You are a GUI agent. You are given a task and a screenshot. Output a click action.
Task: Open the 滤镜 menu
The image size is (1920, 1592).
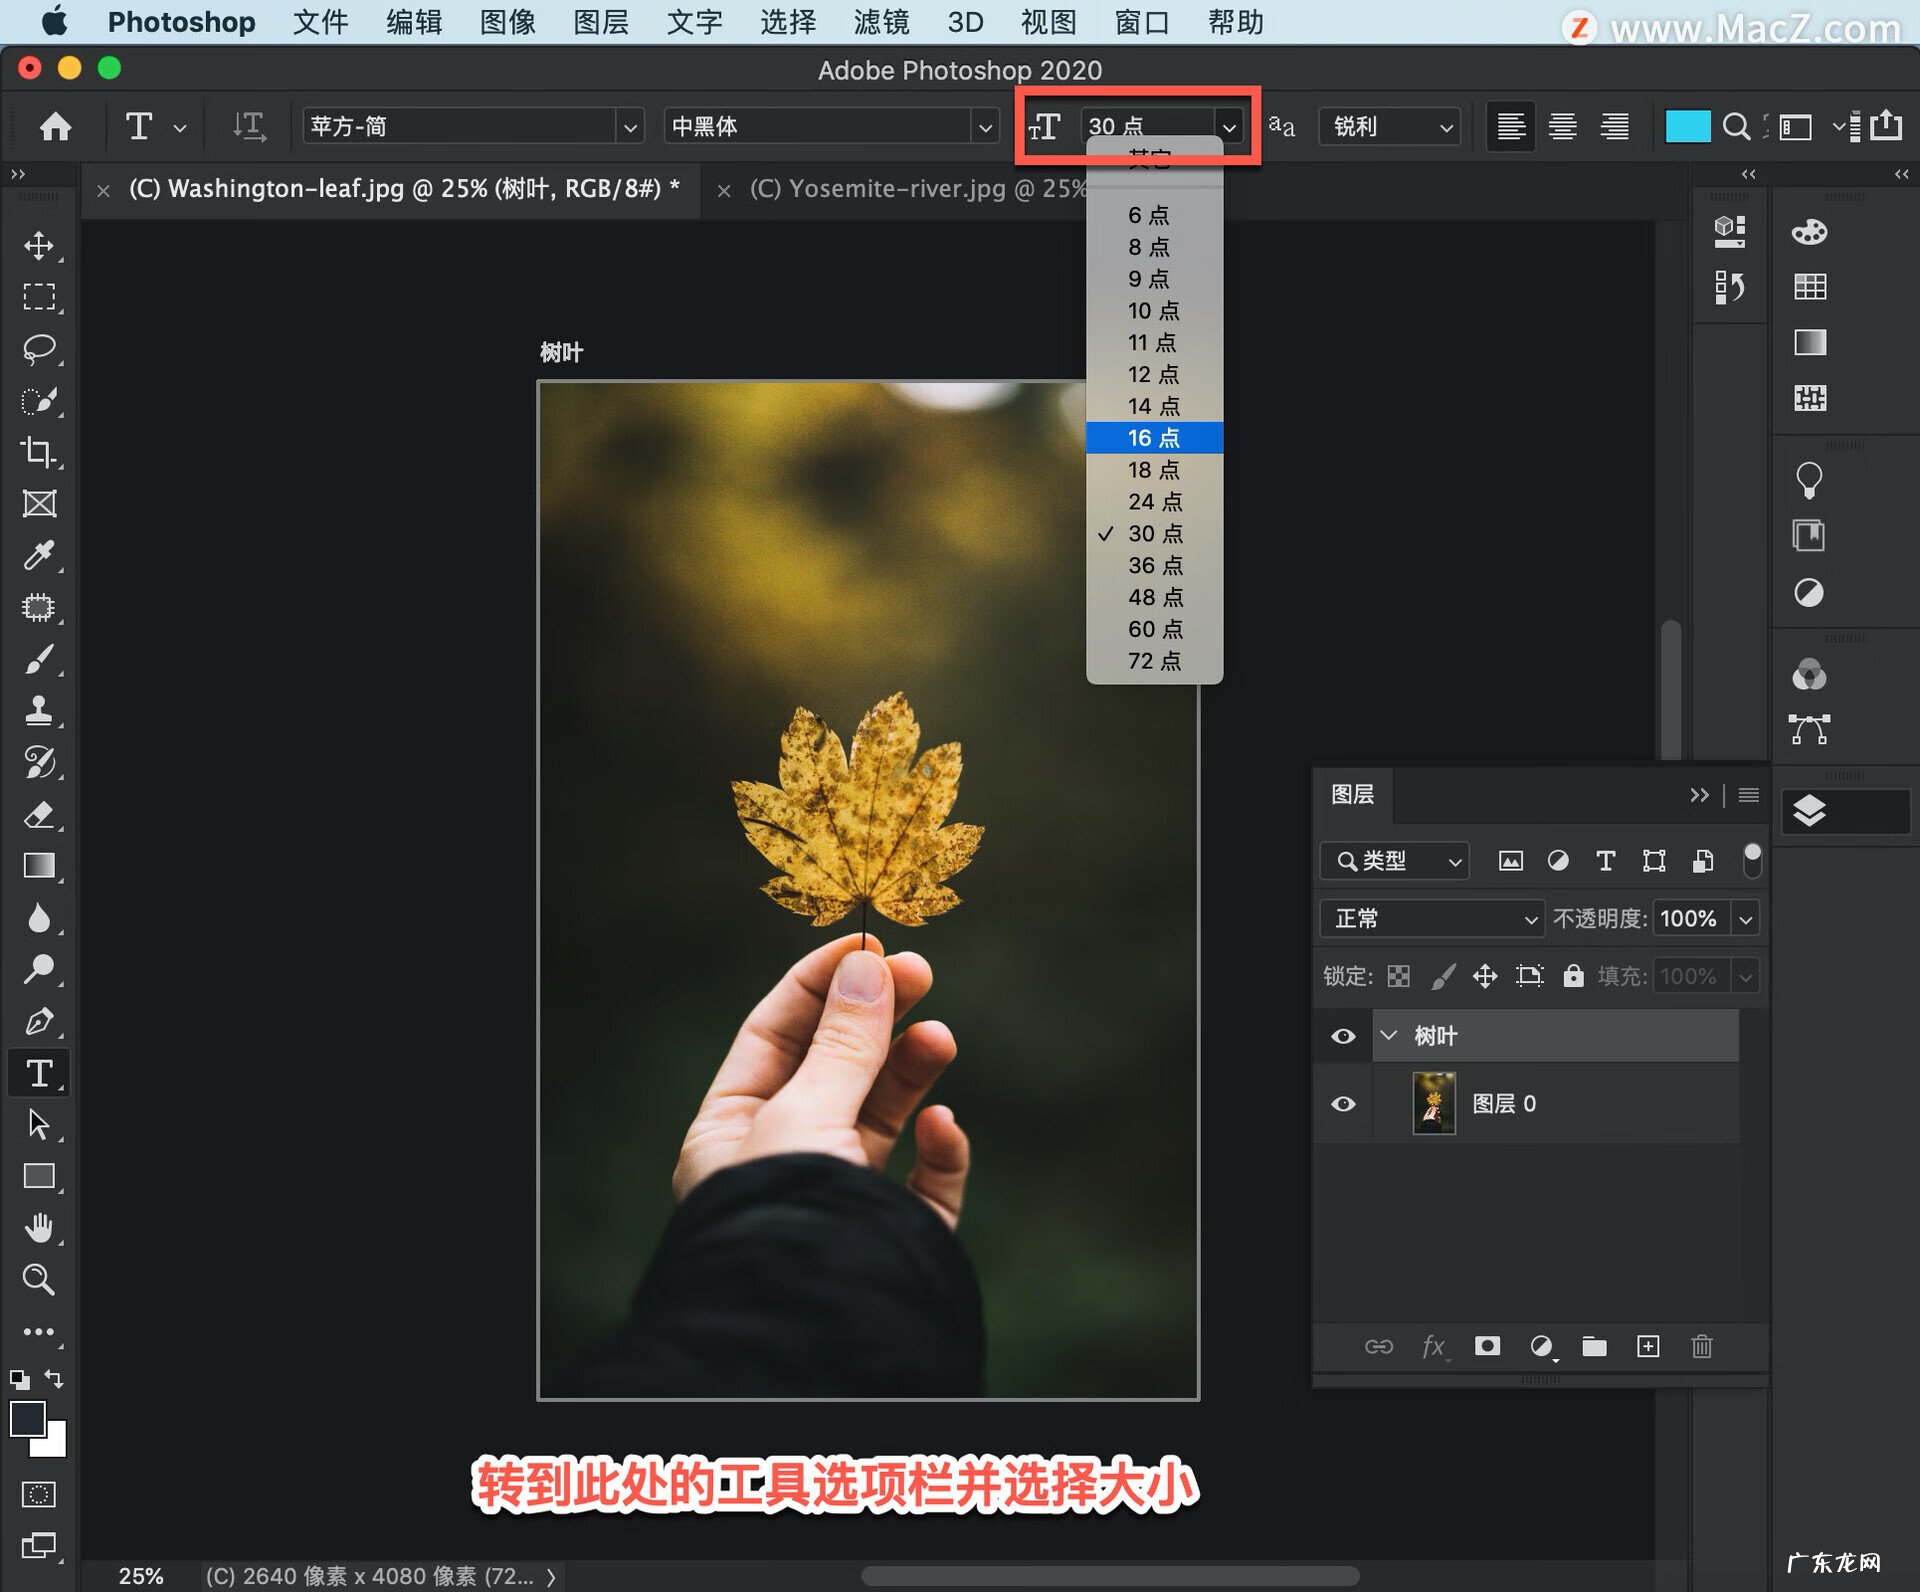click(881, 22)
